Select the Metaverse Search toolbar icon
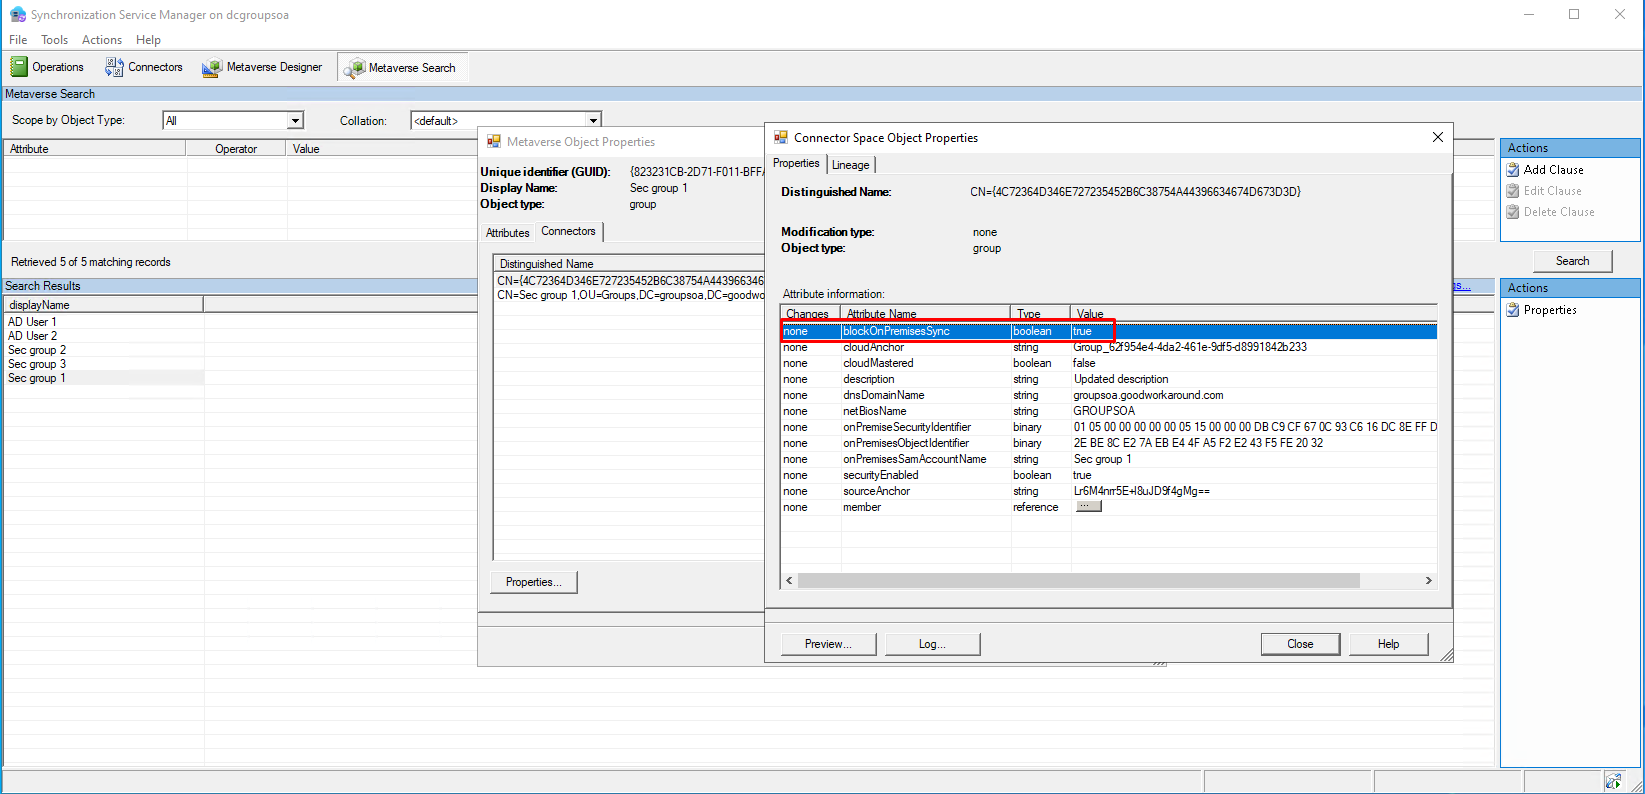The image size is (1645, 794). [354, 68]
